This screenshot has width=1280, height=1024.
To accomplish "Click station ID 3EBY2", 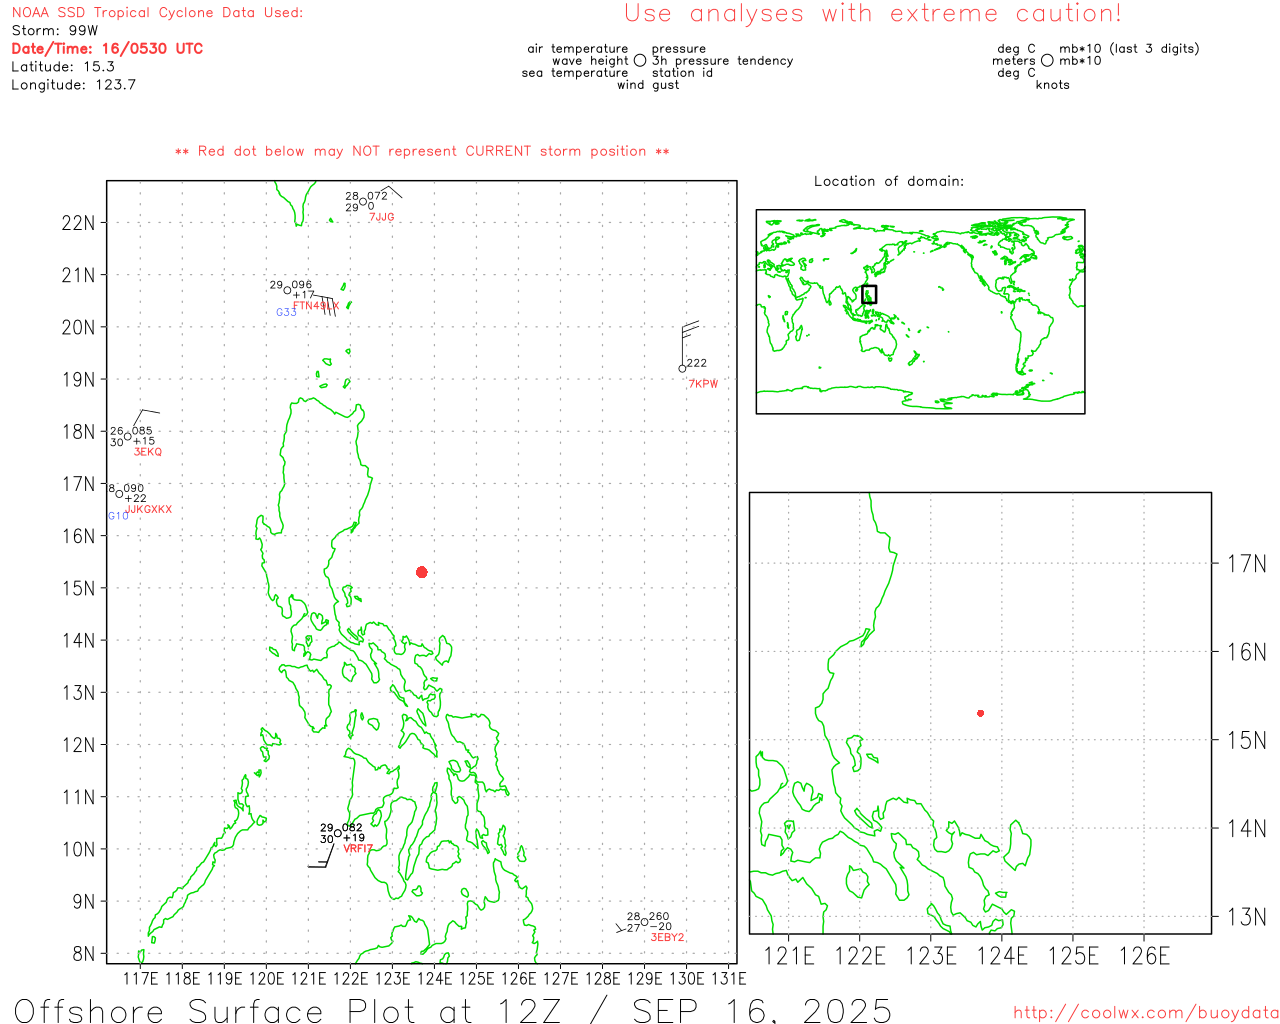I will [x=668, y=938].
